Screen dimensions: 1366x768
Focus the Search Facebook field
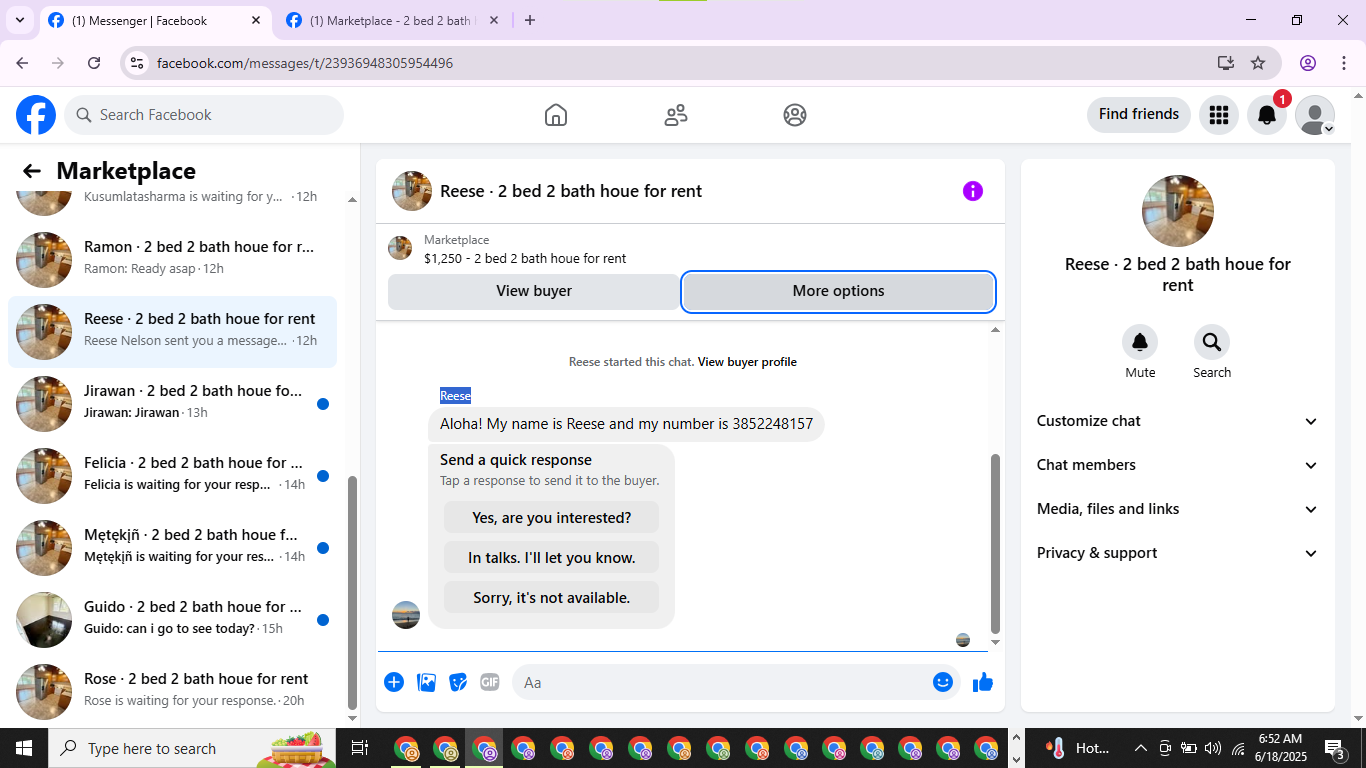204,115
